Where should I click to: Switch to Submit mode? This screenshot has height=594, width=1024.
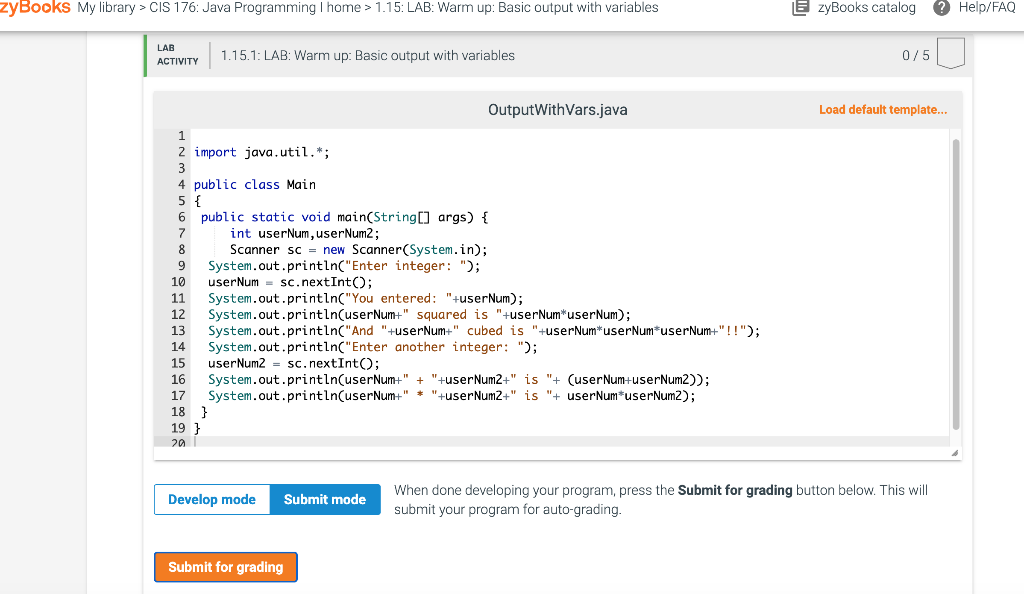(324, 499)
